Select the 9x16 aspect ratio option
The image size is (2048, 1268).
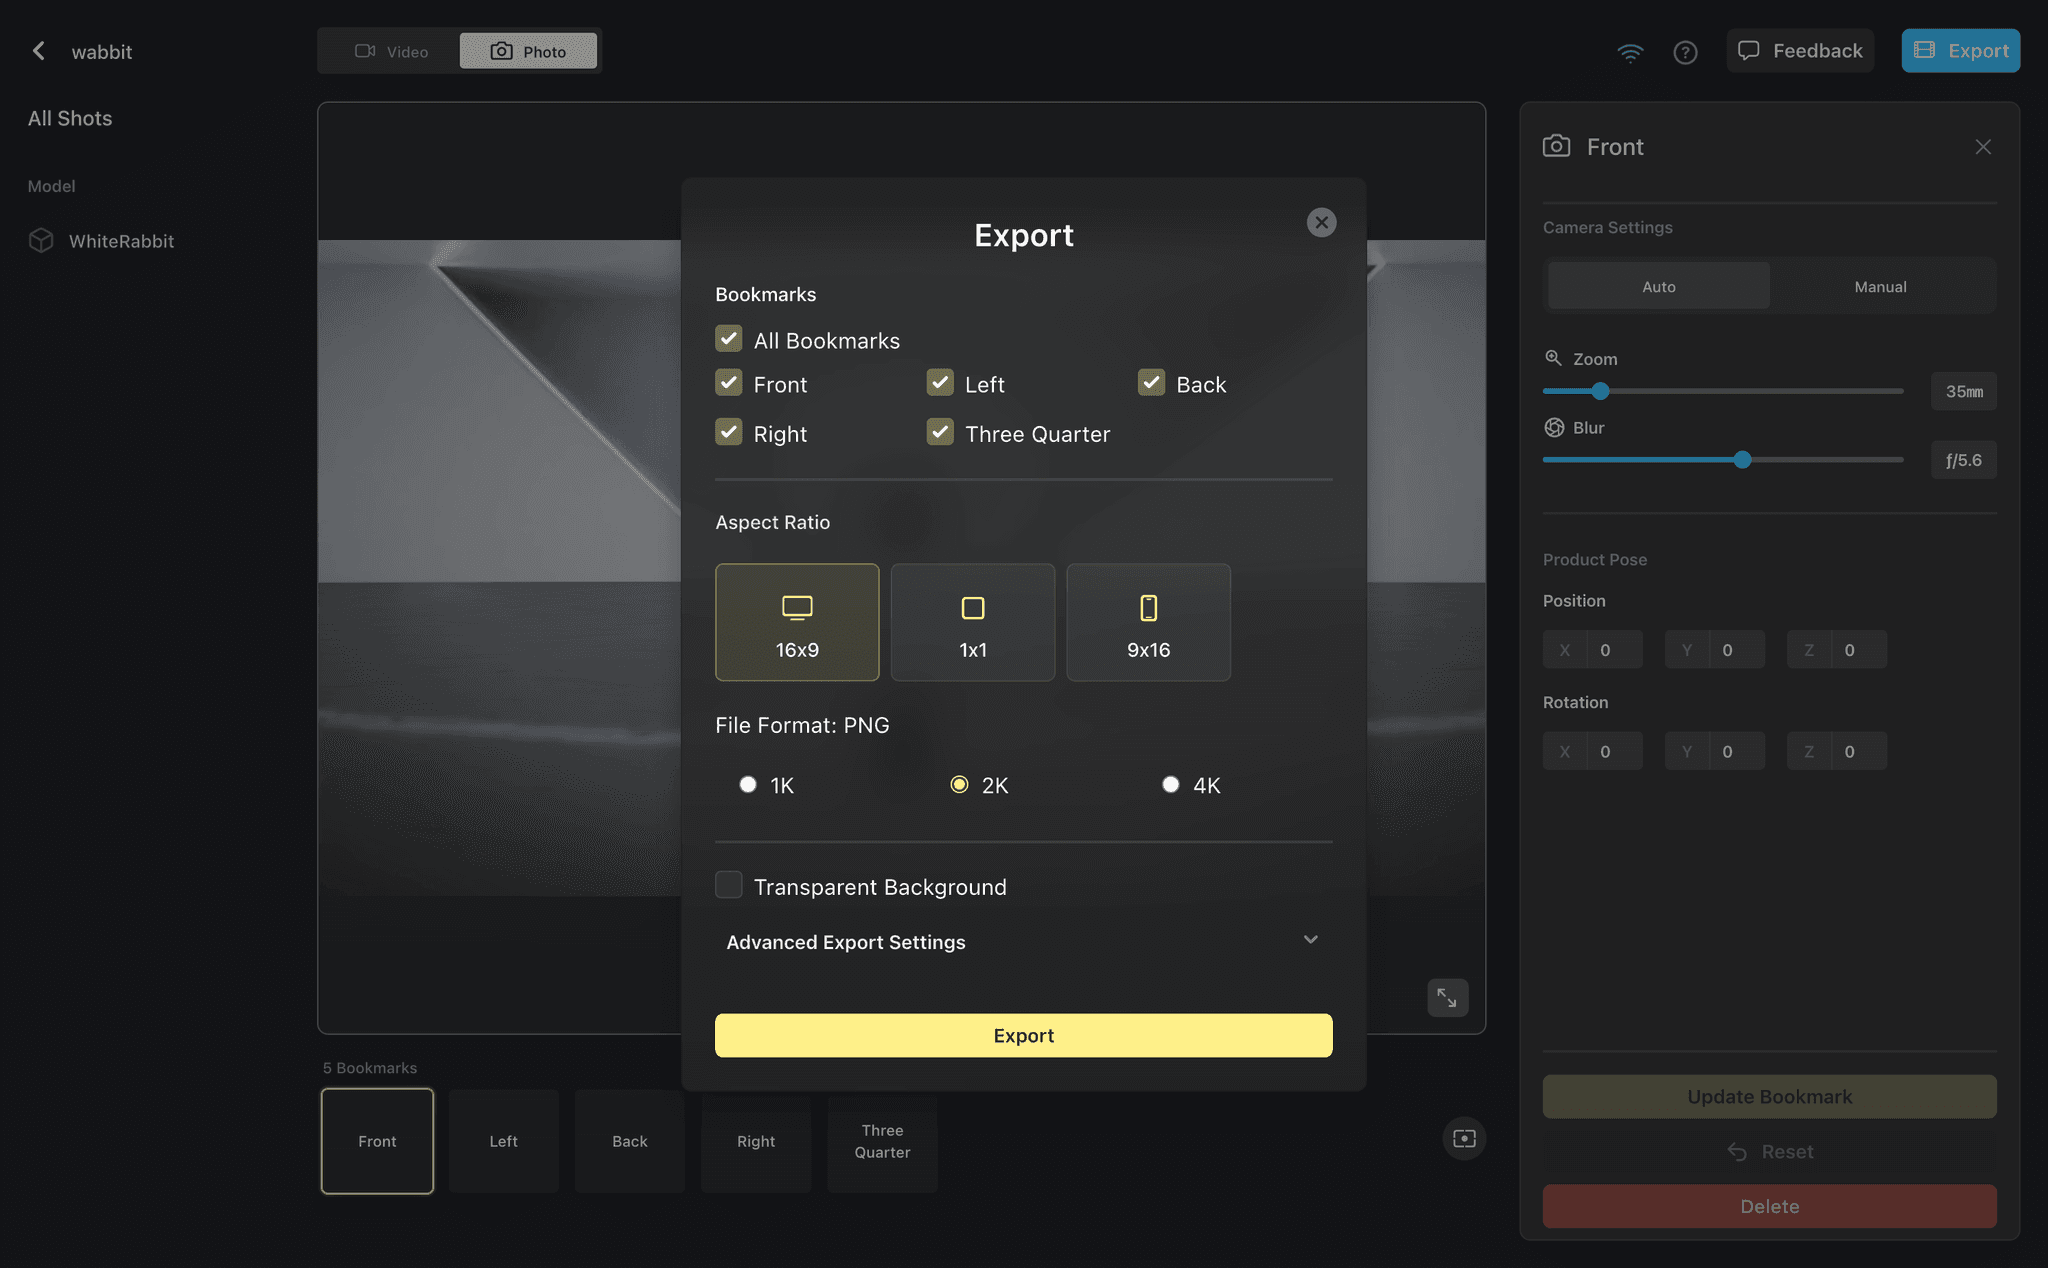1147,622
